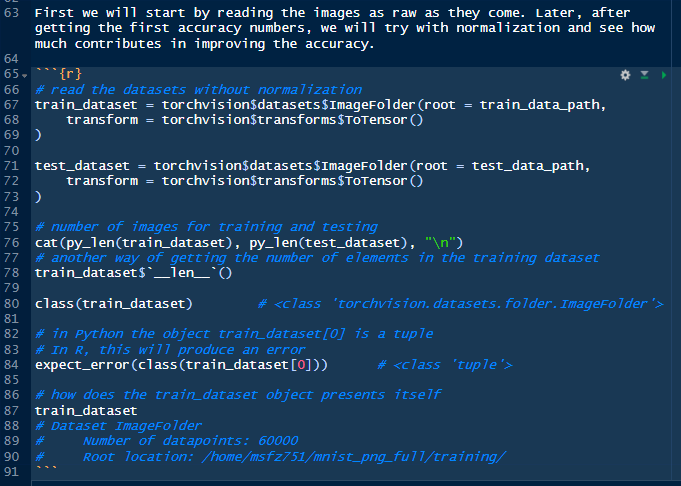
Task: Run all chunks above icon
Action: click(644, 75)
